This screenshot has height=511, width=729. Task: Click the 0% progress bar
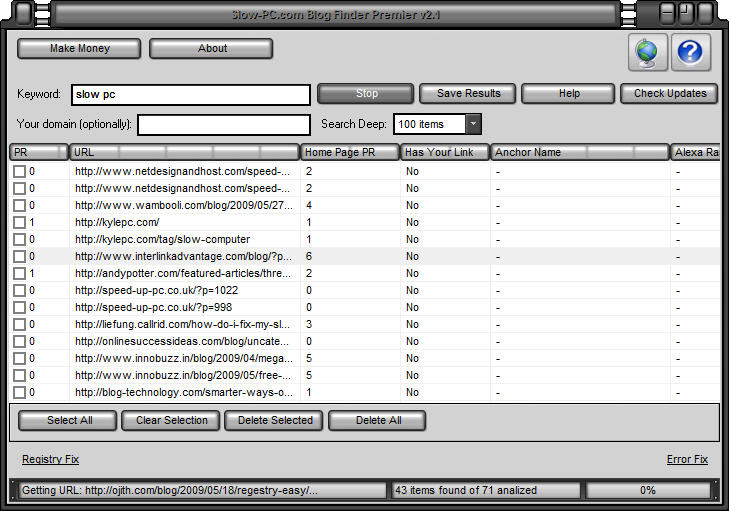coord(648,491)
